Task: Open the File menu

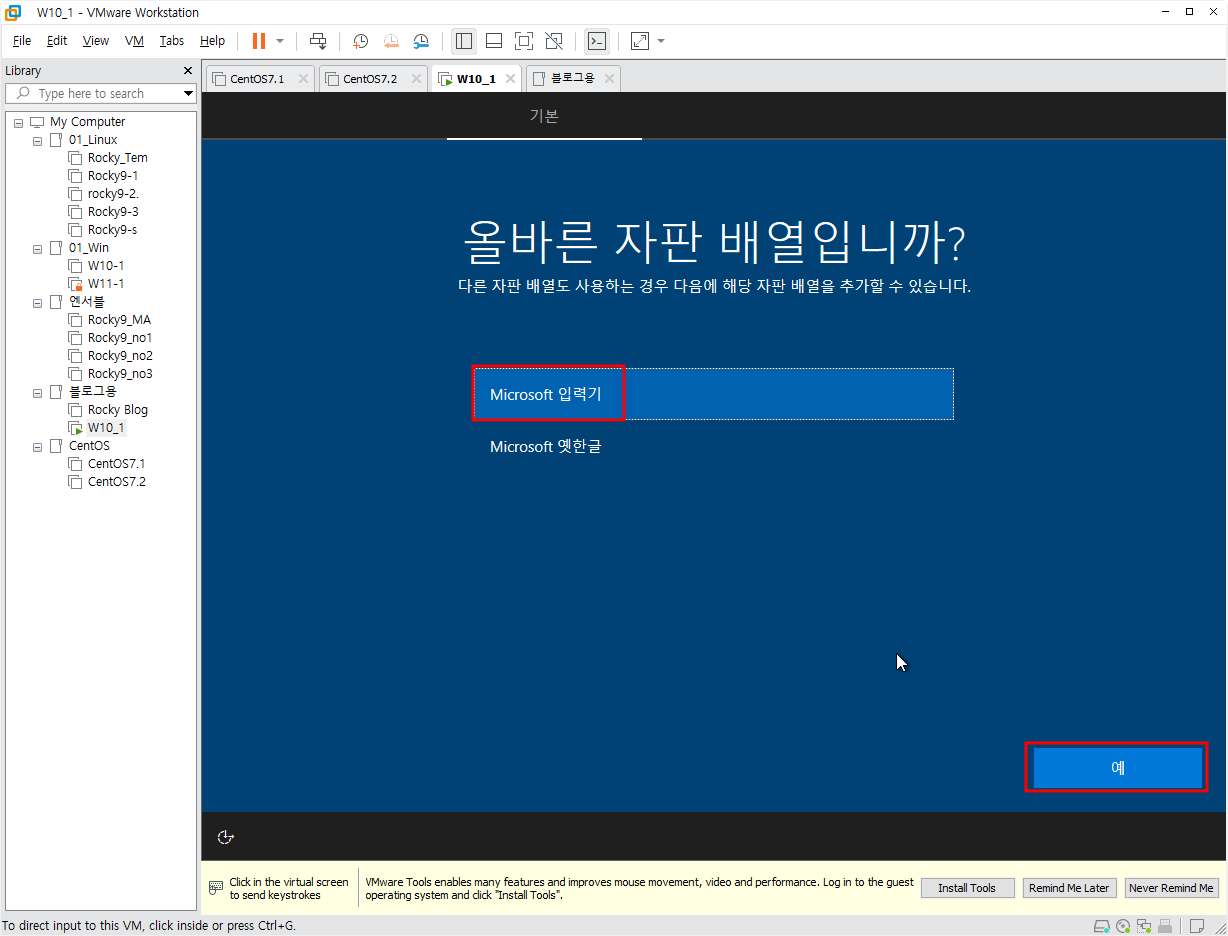Action: click(x=22, y=41)
